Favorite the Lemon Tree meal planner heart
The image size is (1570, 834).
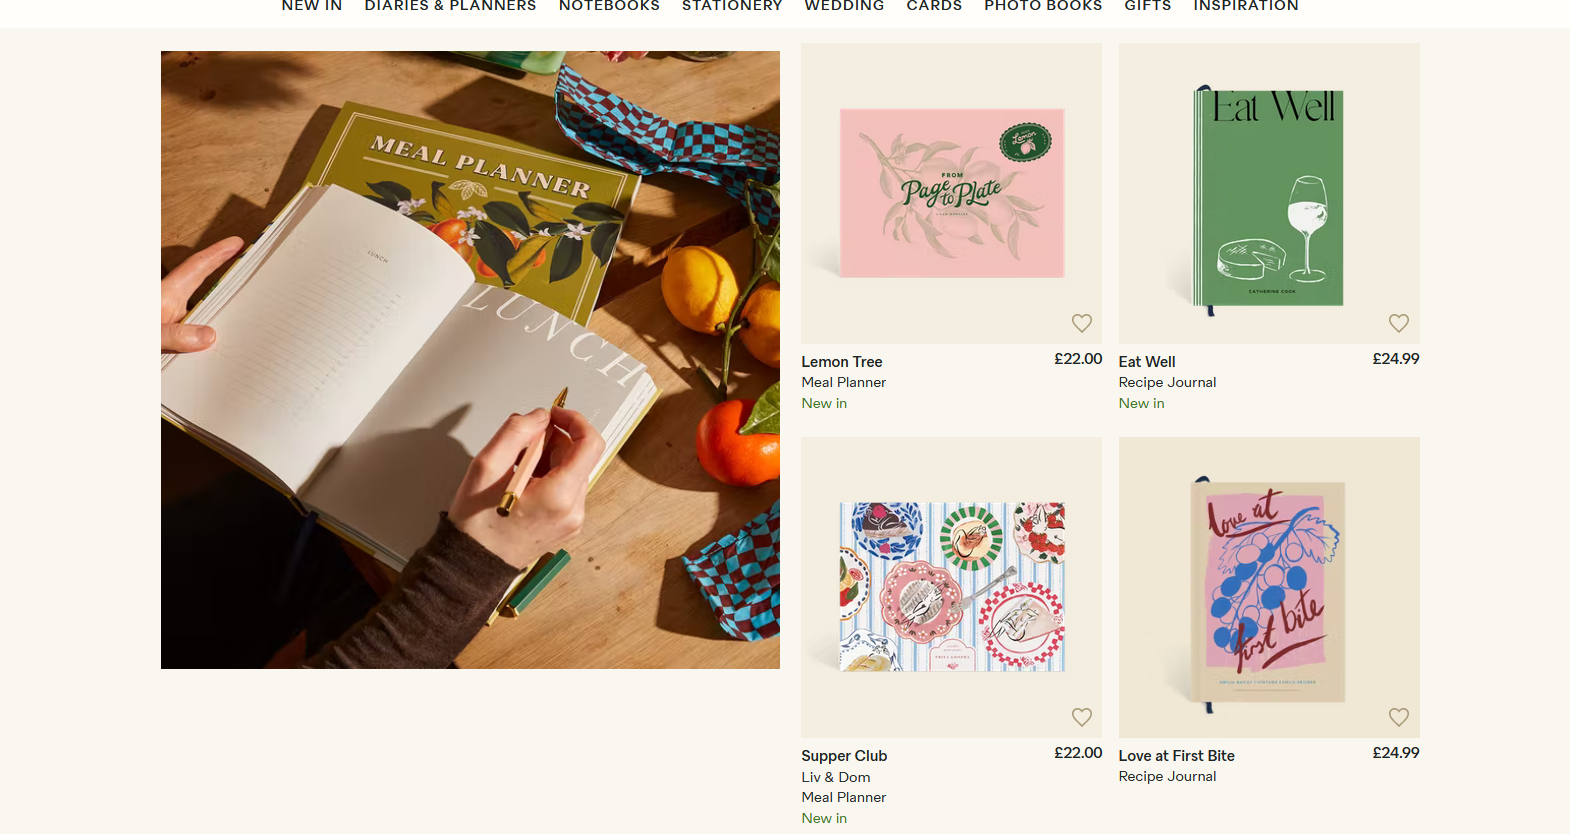[x=1081, y=323]
